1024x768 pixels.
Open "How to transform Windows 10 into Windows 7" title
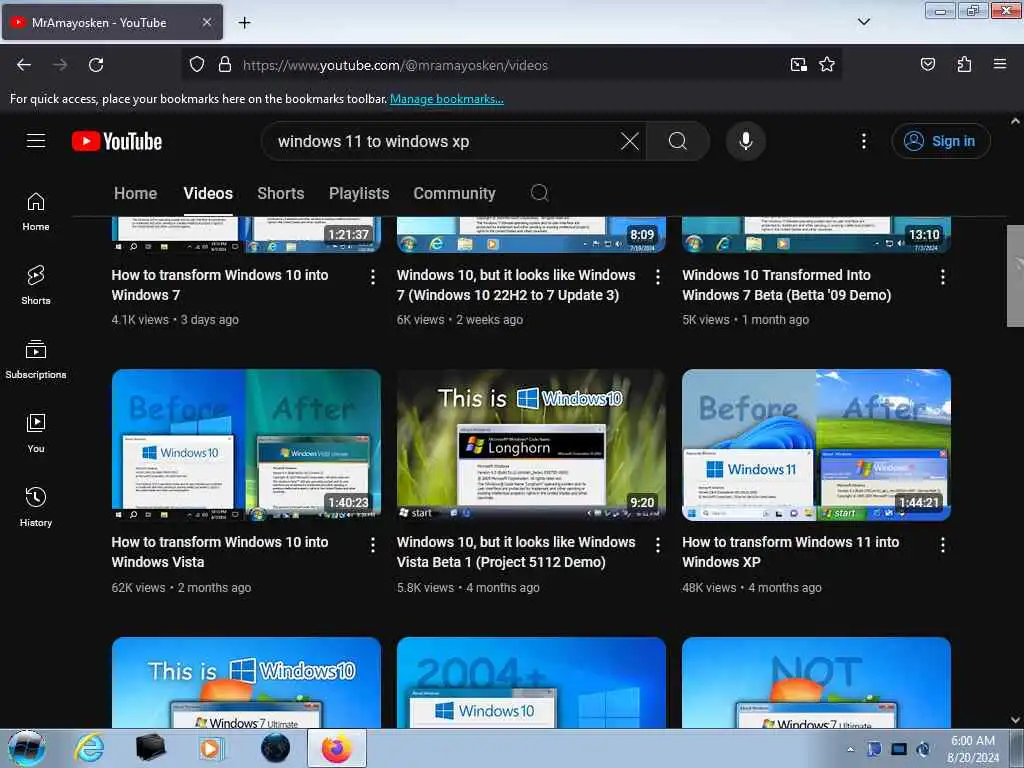pyautogui.click(x=219, y=285)
